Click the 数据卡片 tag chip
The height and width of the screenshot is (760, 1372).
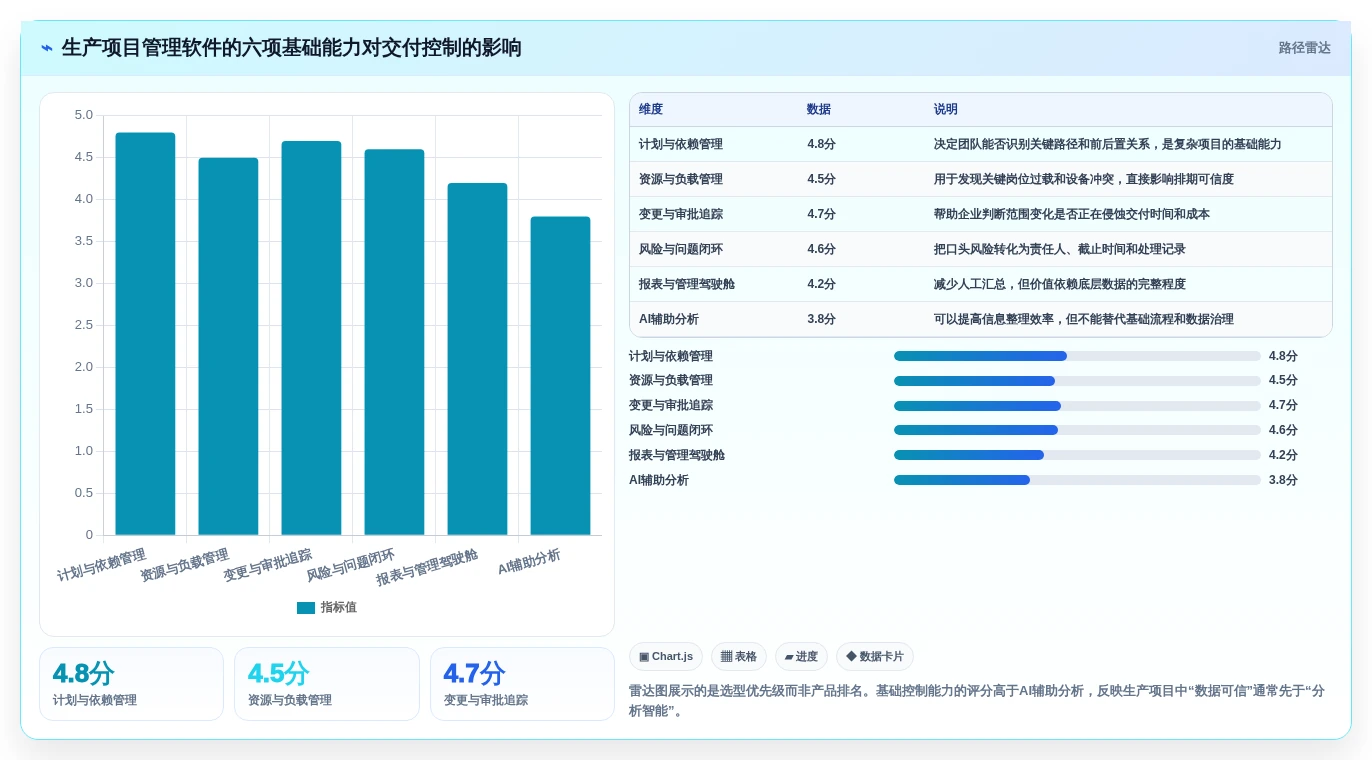click(875, 657)
